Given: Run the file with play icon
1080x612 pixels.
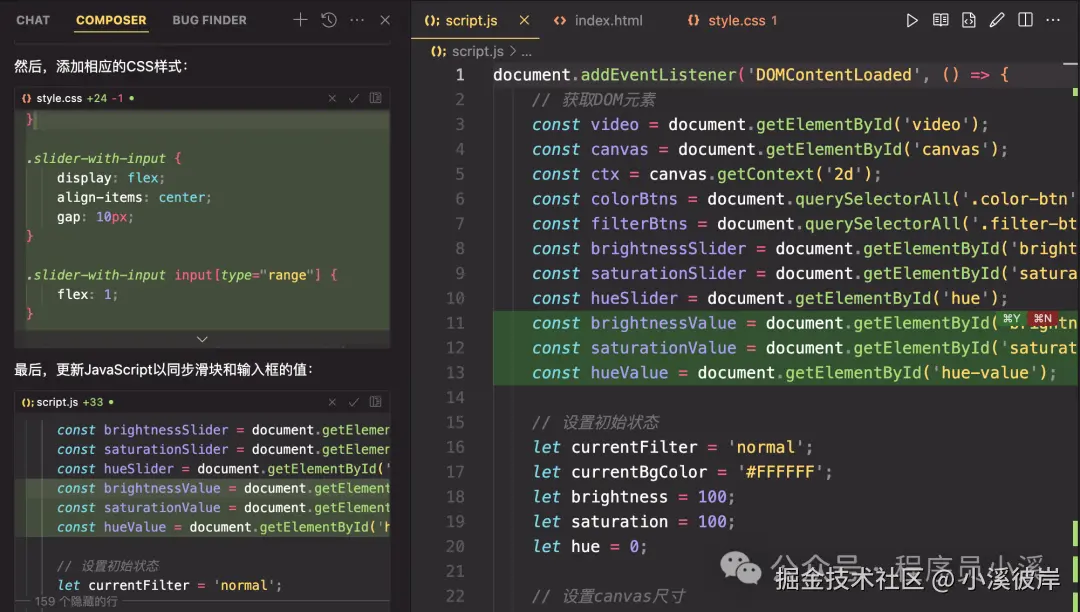Looking at the screenshot, I should point(912,21).
